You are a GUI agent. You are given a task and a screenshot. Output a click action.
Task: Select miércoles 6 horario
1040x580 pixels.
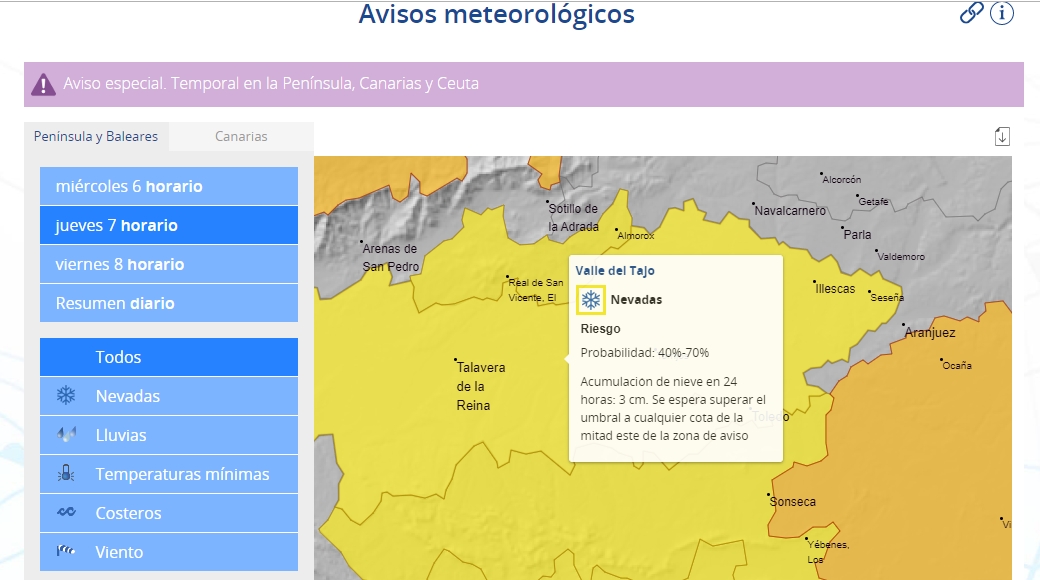[168, 186]
